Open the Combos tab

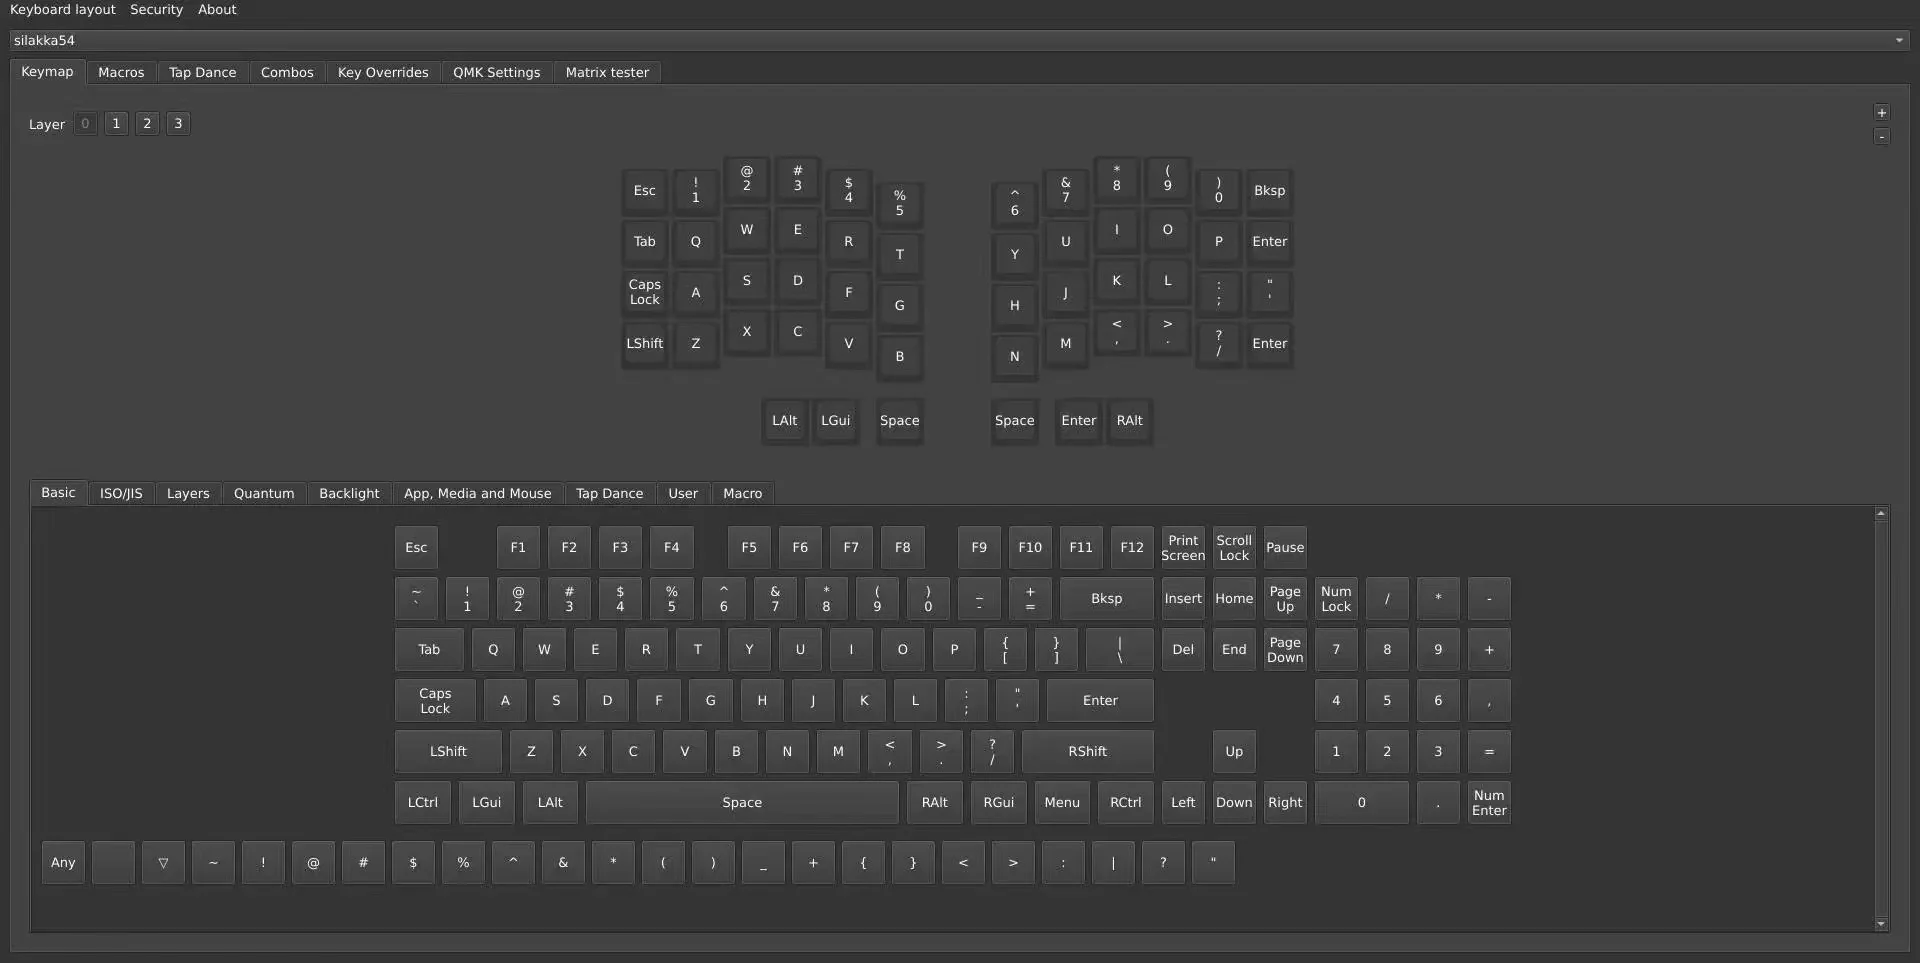[287, 72]
